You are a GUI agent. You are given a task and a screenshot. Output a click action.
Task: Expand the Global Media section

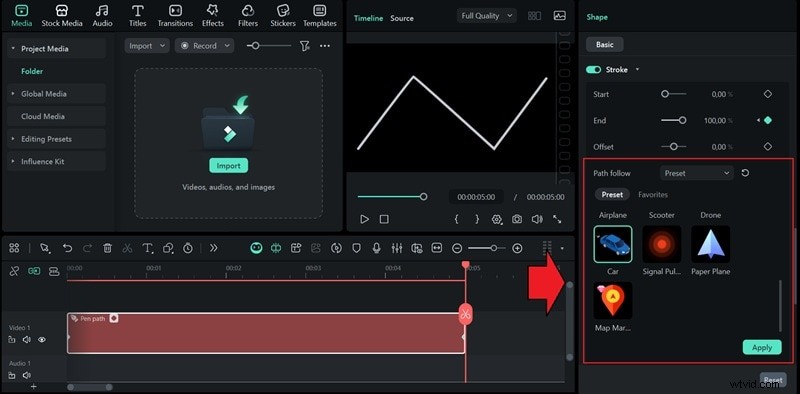tap(13, 94)
